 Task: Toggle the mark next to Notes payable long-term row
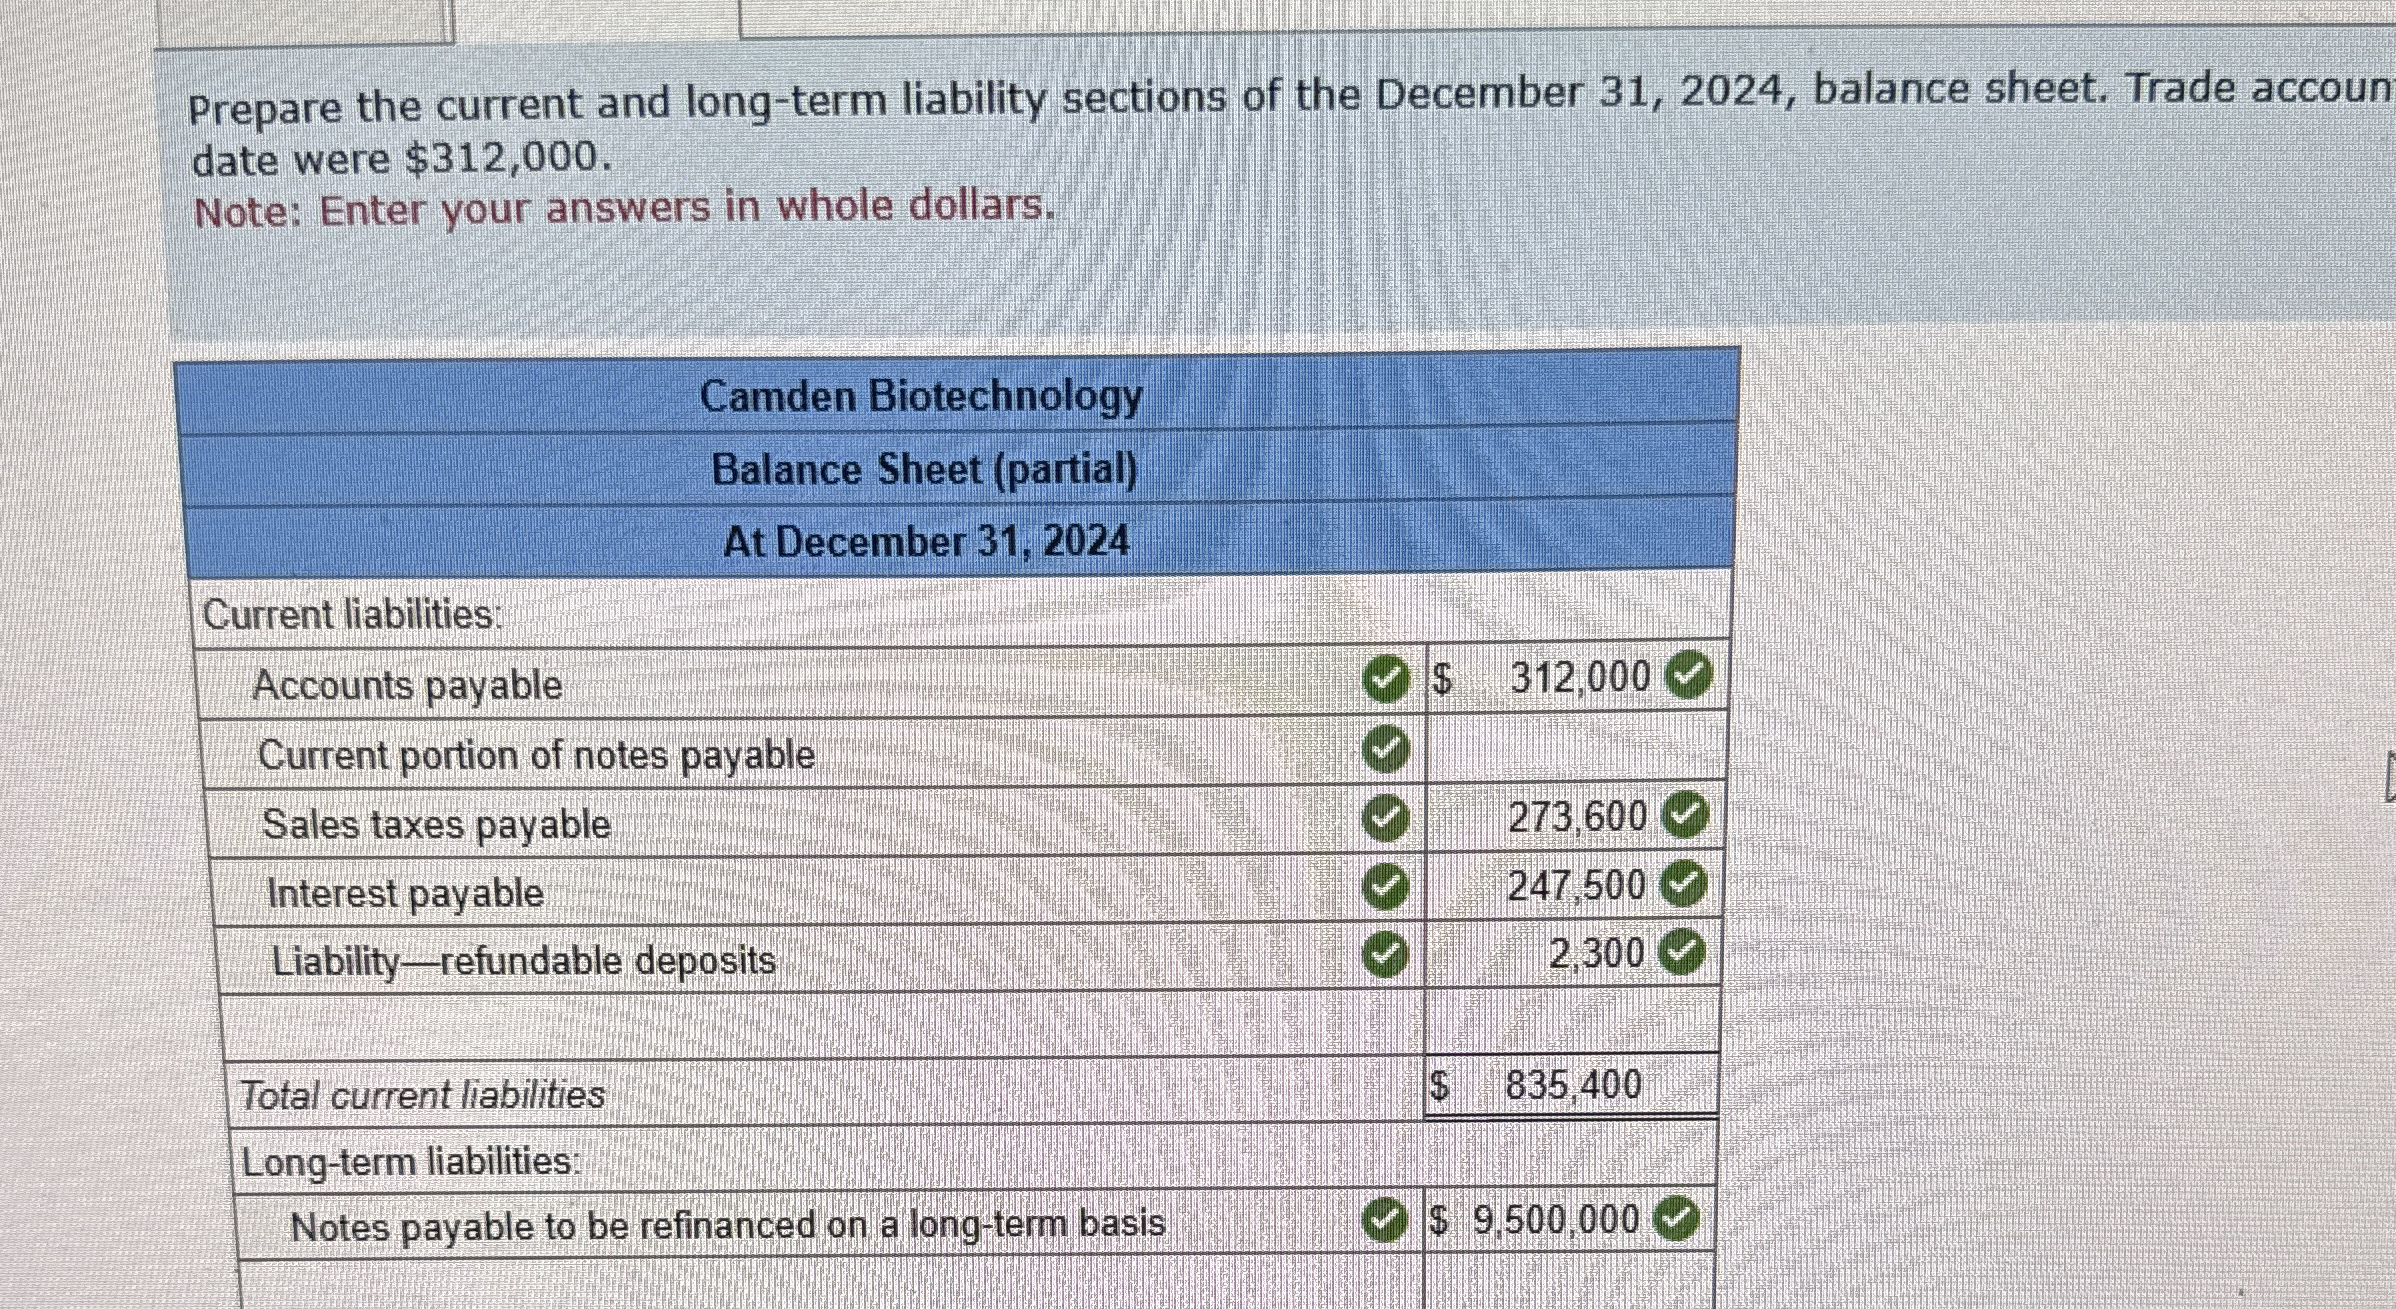point(1386,1220)
